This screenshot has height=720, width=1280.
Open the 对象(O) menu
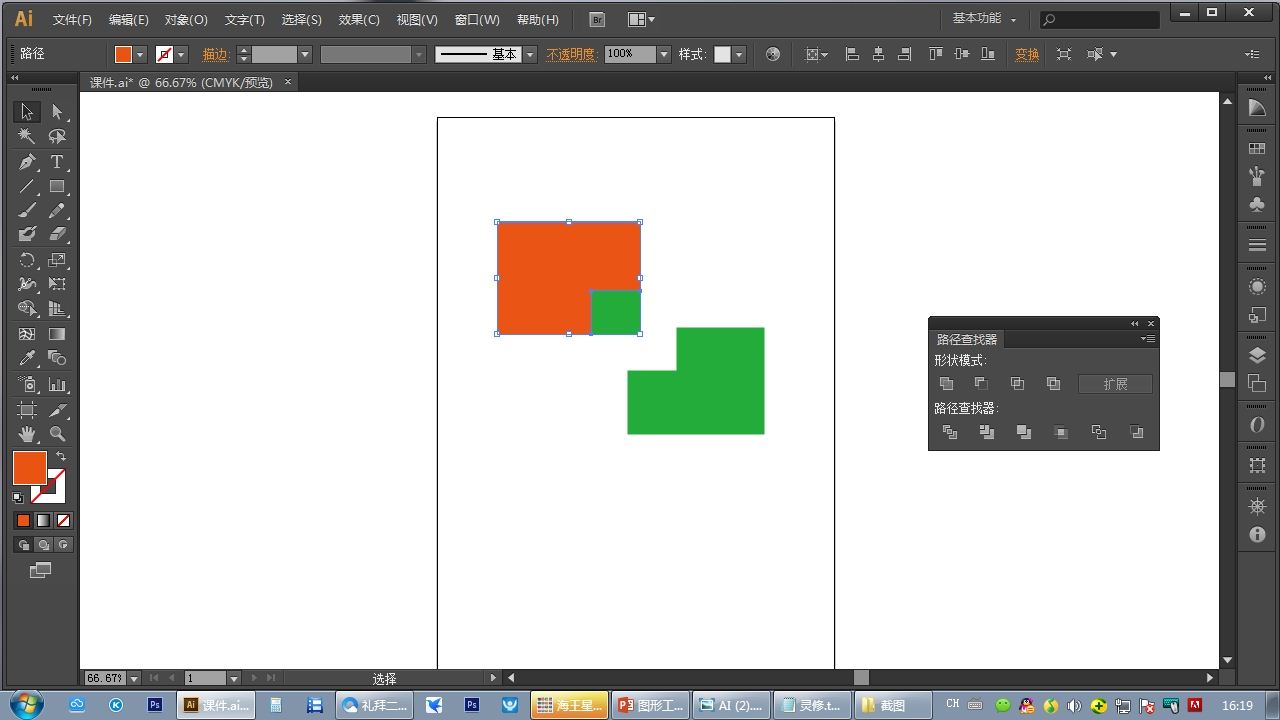[x=187, y=20]
